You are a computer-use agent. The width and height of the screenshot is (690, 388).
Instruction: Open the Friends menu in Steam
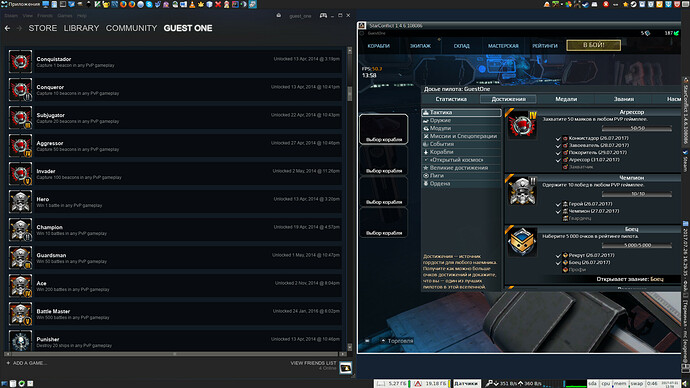45,16
